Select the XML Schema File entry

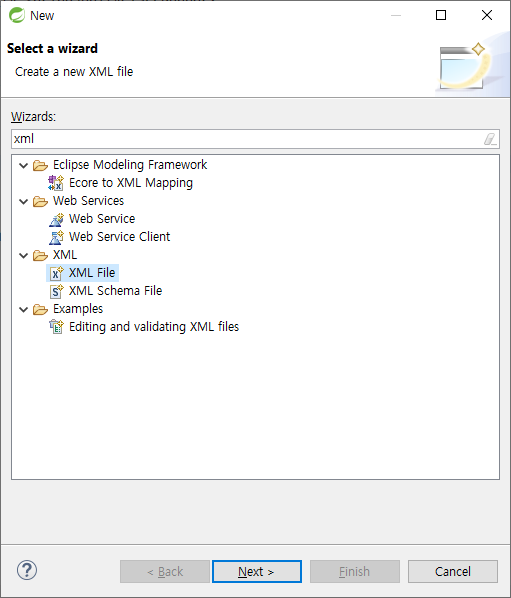click(115, 291)
